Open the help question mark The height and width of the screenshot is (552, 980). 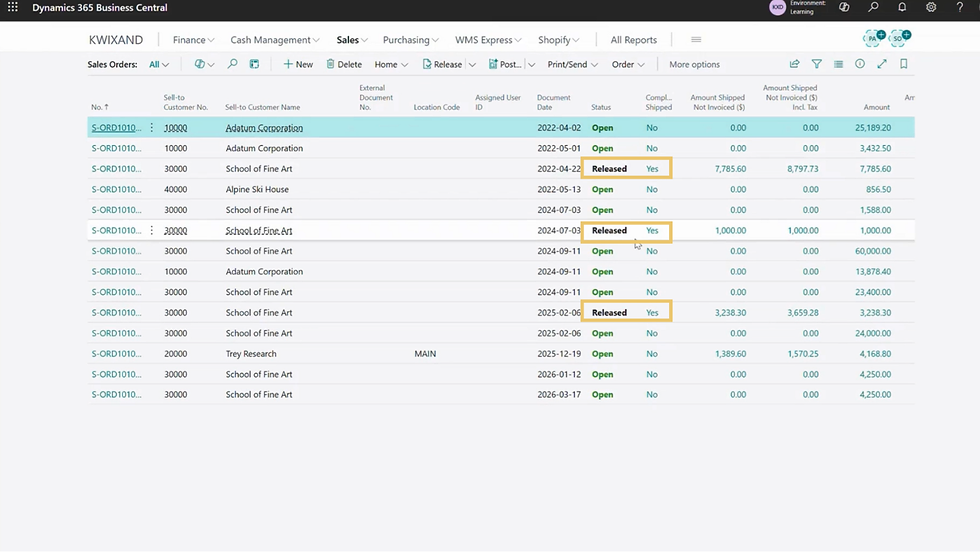pos(959,8)
